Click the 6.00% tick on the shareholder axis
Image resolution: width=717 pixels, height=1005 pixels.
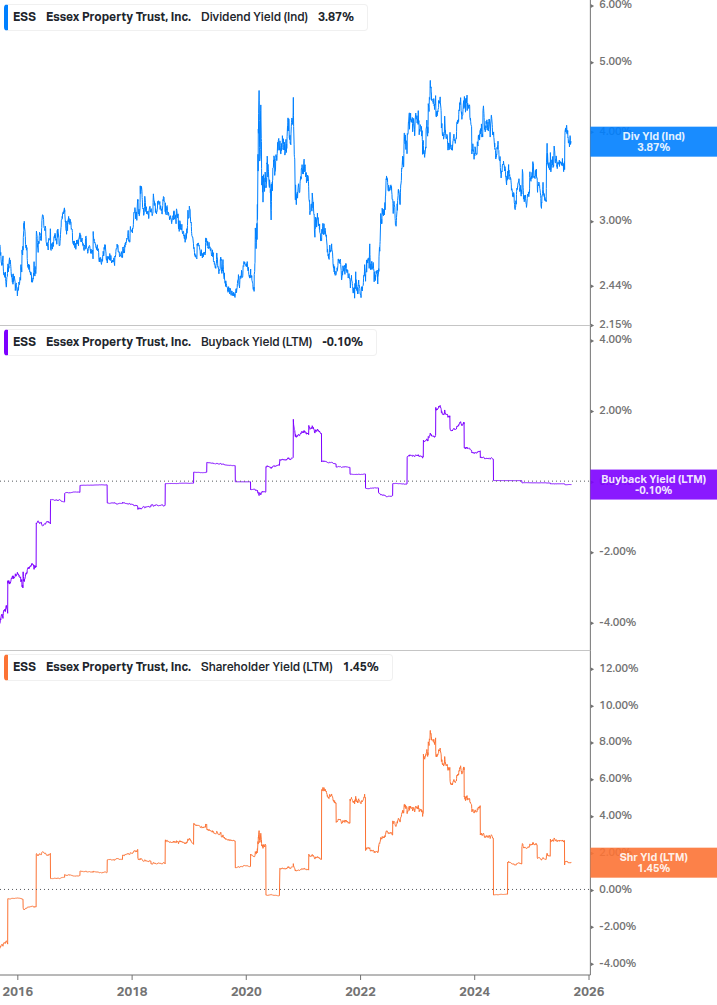click(x=615, y=779)
